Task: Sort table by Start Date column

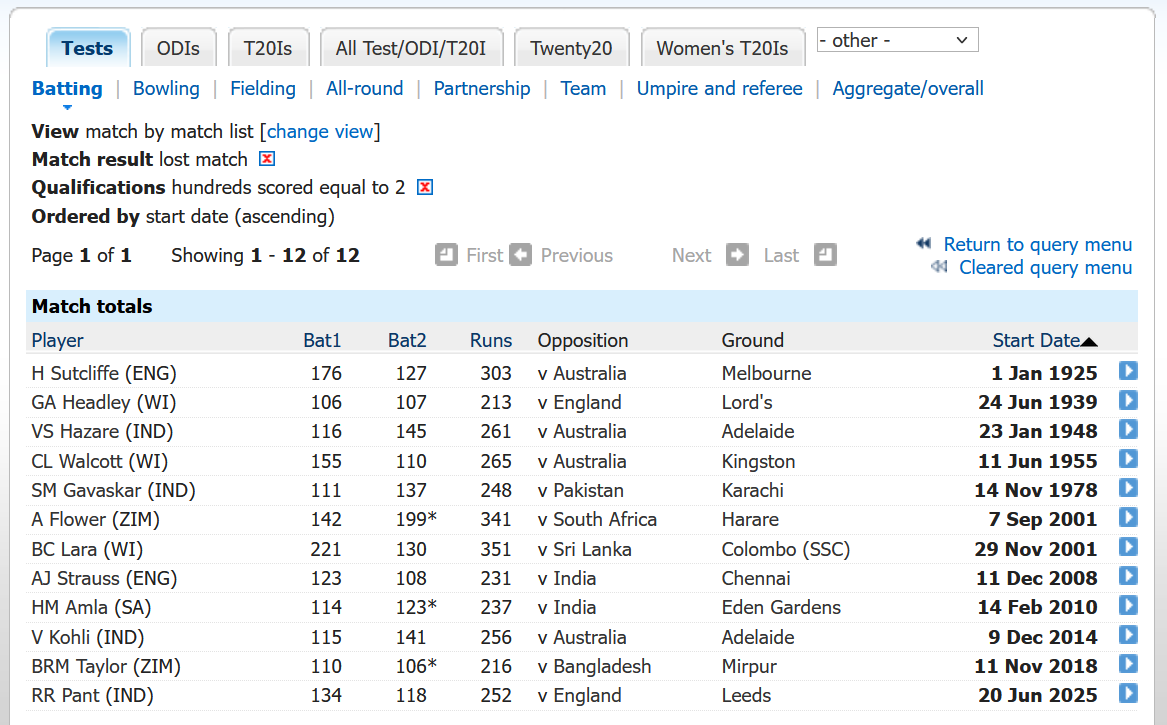Action: tap(1036, 340)
